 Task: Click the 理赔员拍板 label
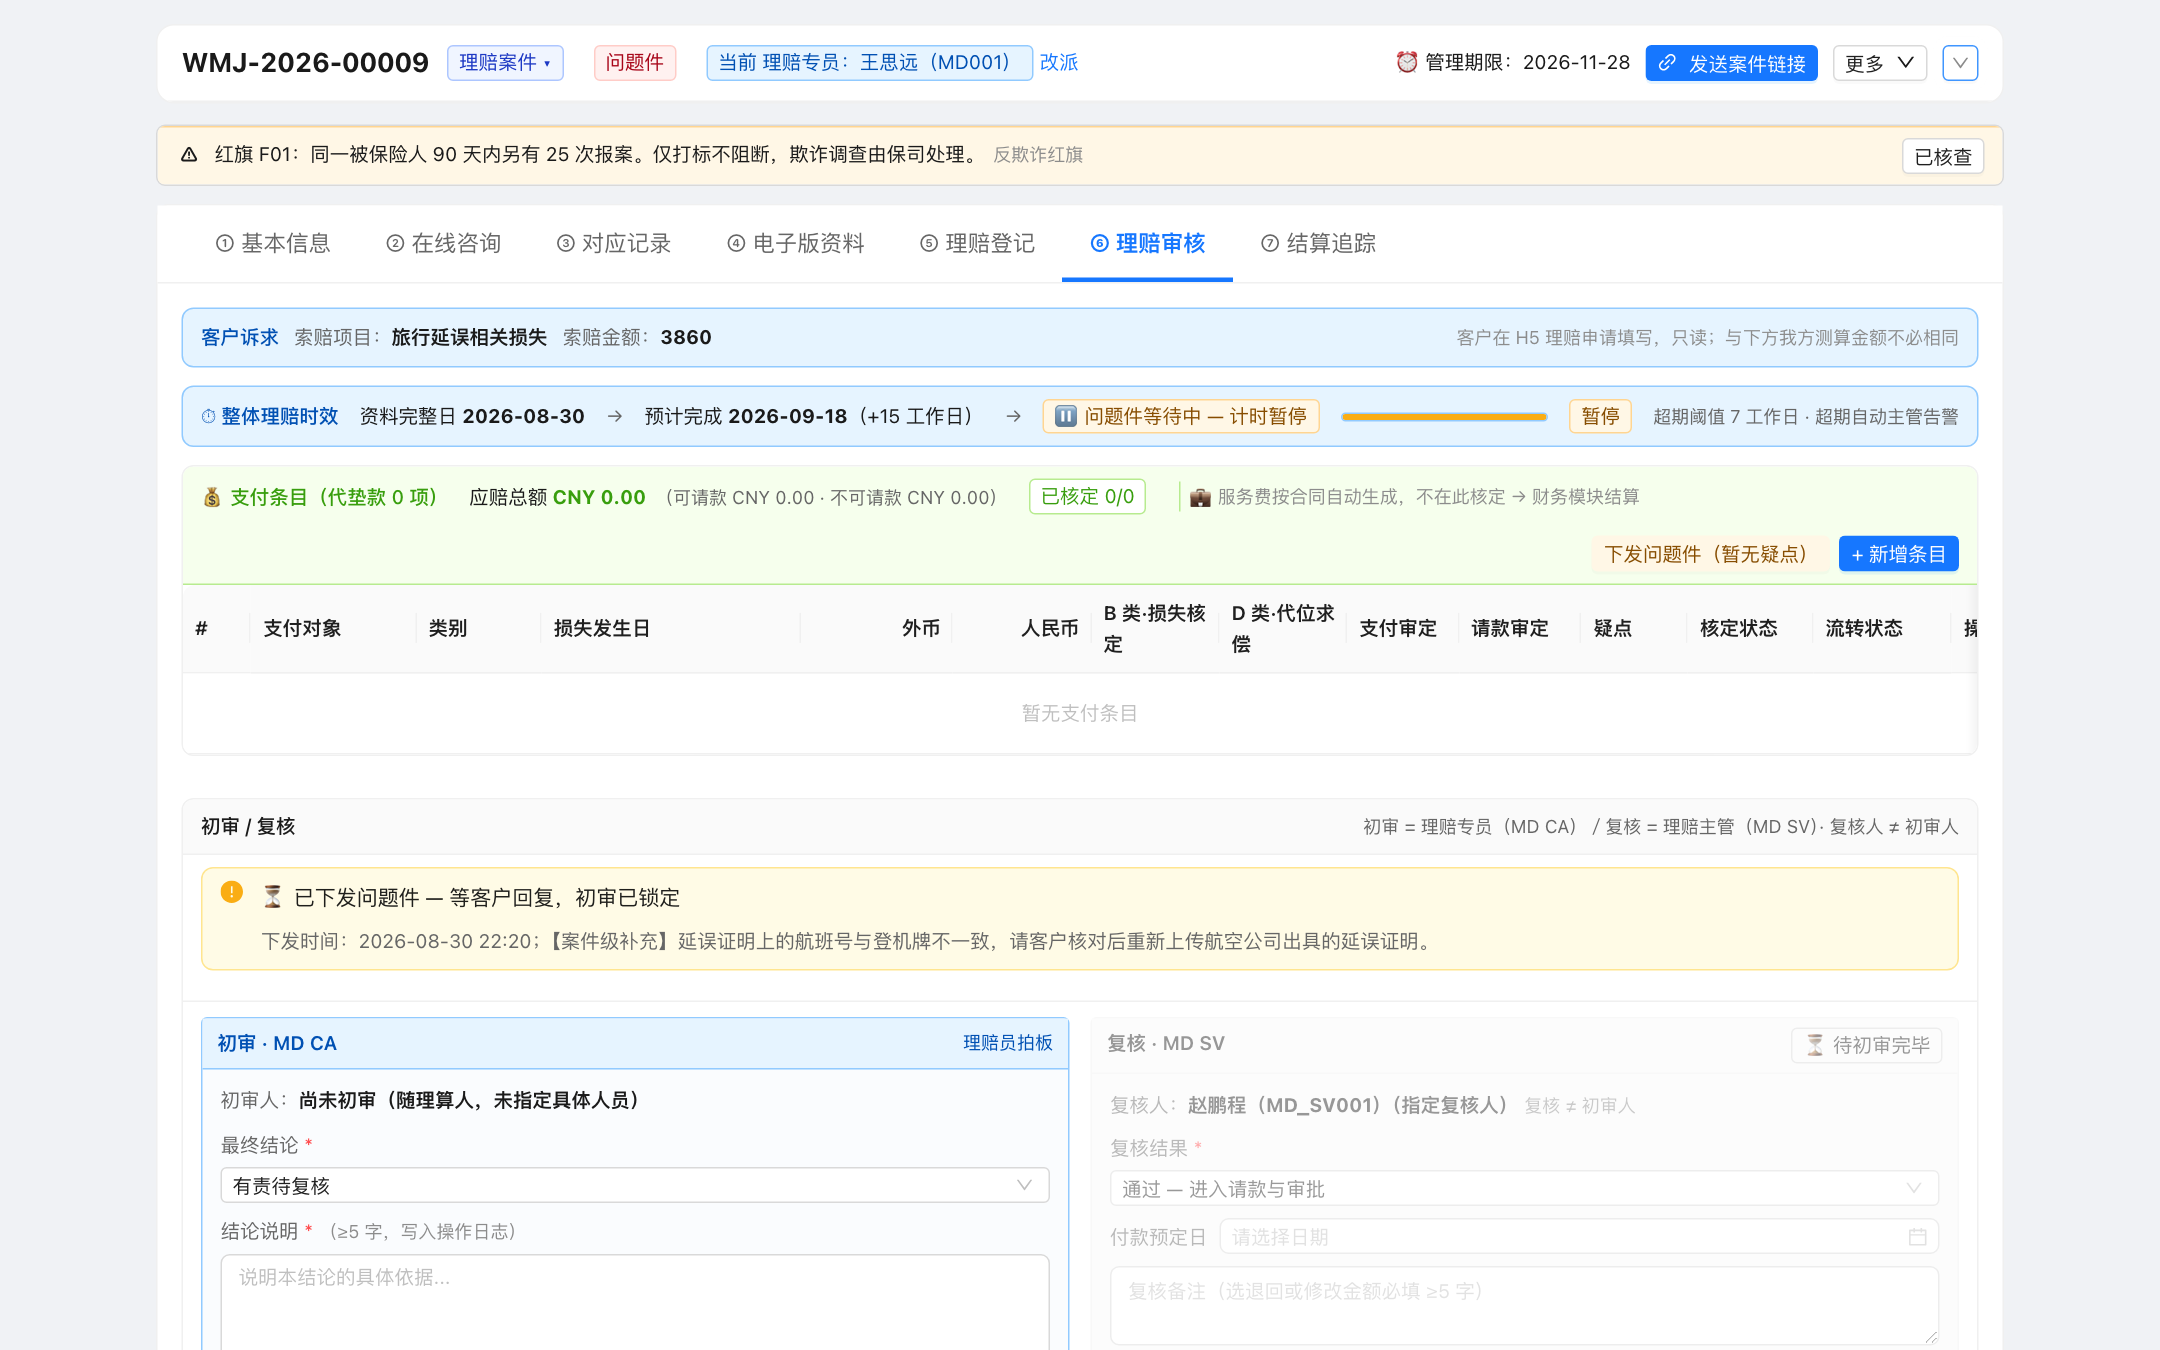pyautogui.click(x=1008, y=1043)
